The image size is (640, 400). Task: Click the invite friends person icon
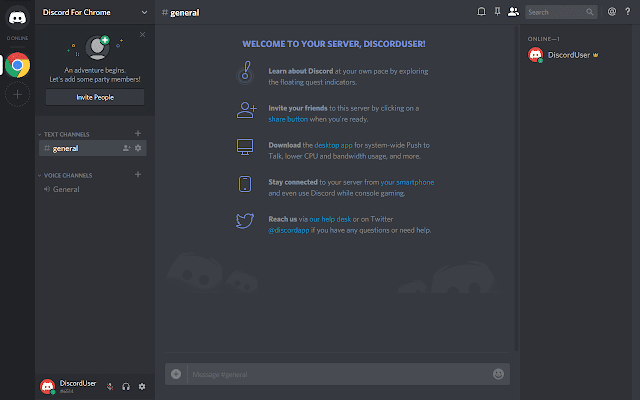pos(247,110)
